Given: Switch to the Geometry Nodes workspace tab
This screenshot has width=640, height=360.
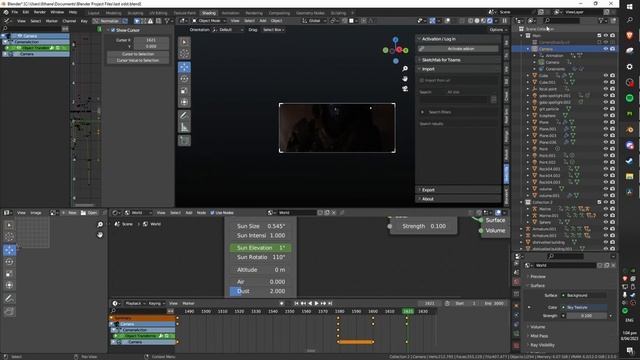Looking at the screenshot, I should [310, 13].
